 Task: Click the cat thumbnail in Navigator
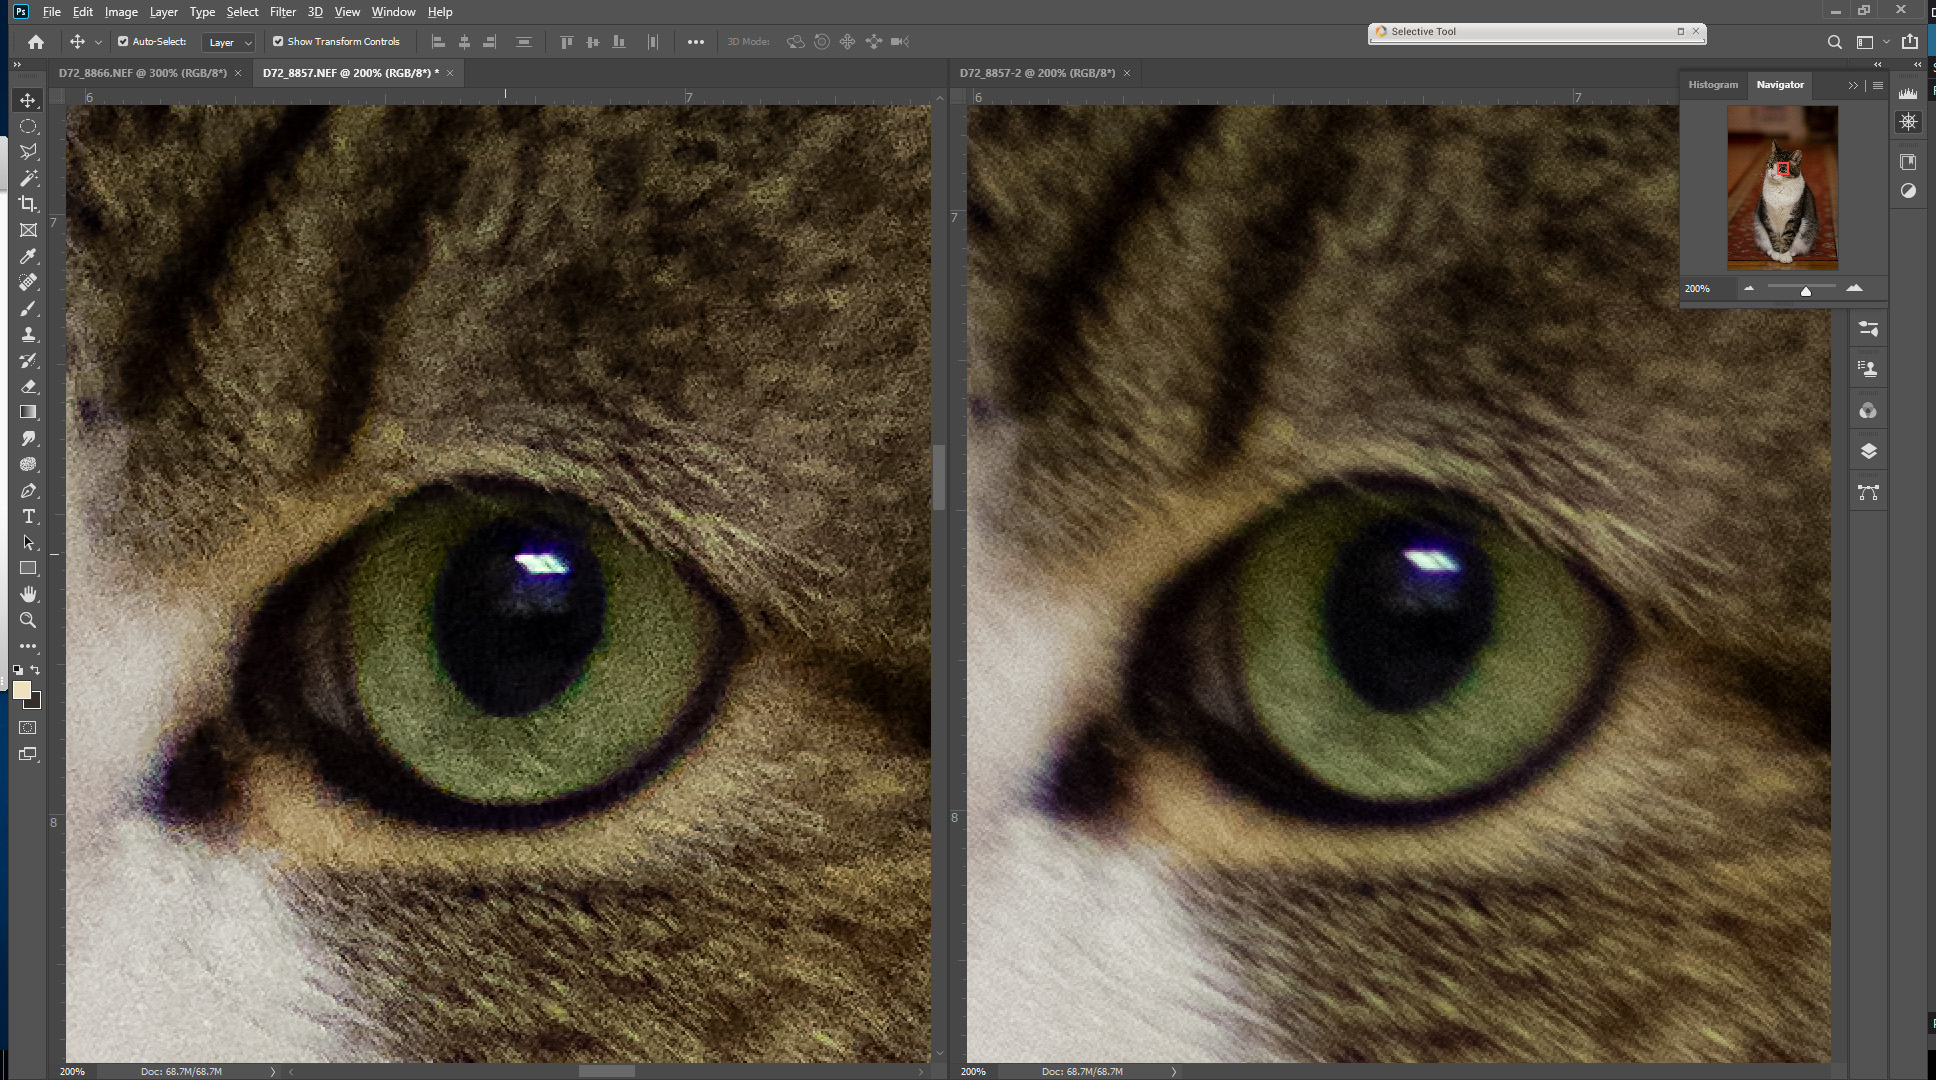1782,187
